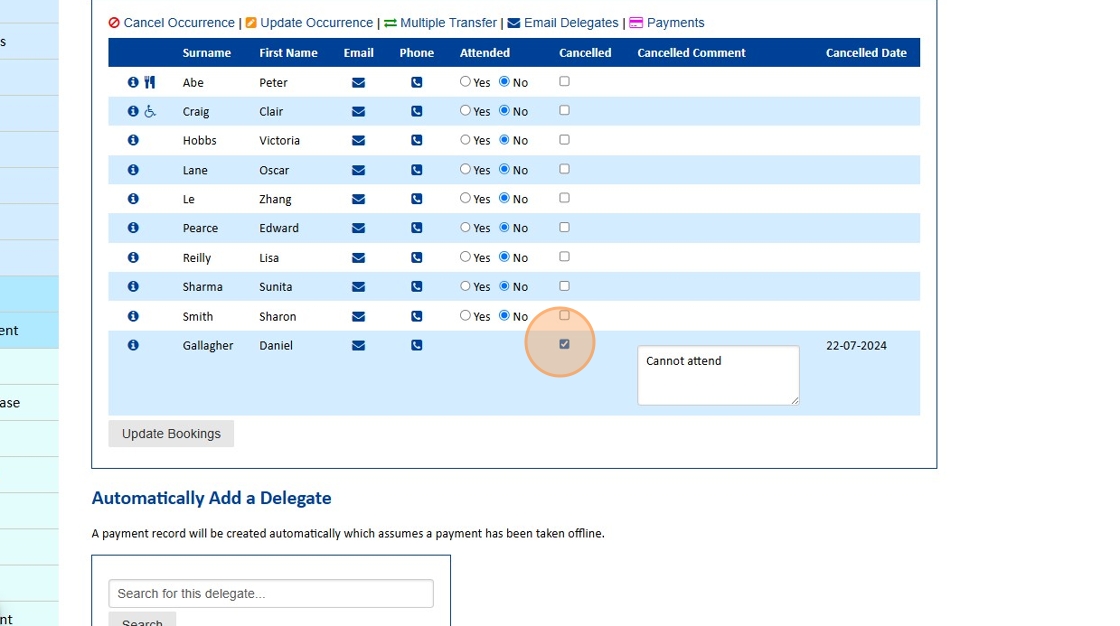Click the Cancel Occurrence link
The width and height of the screenshot is (1120, 626).
point(178,23)
